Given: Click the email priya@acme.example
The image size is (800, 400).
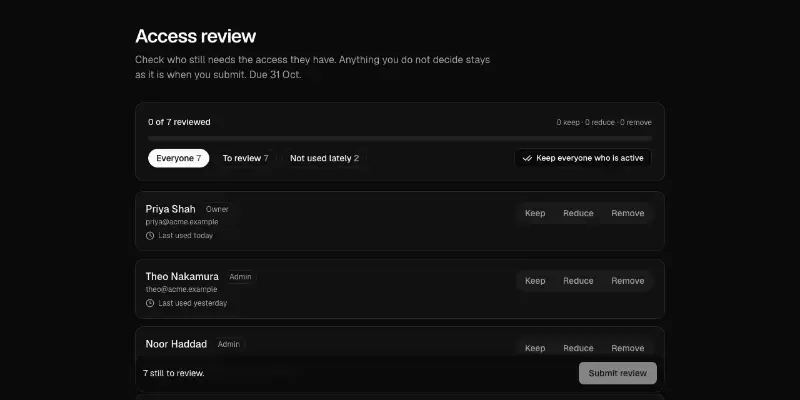Looking at the screenshot, I should [x=182, y=222].
